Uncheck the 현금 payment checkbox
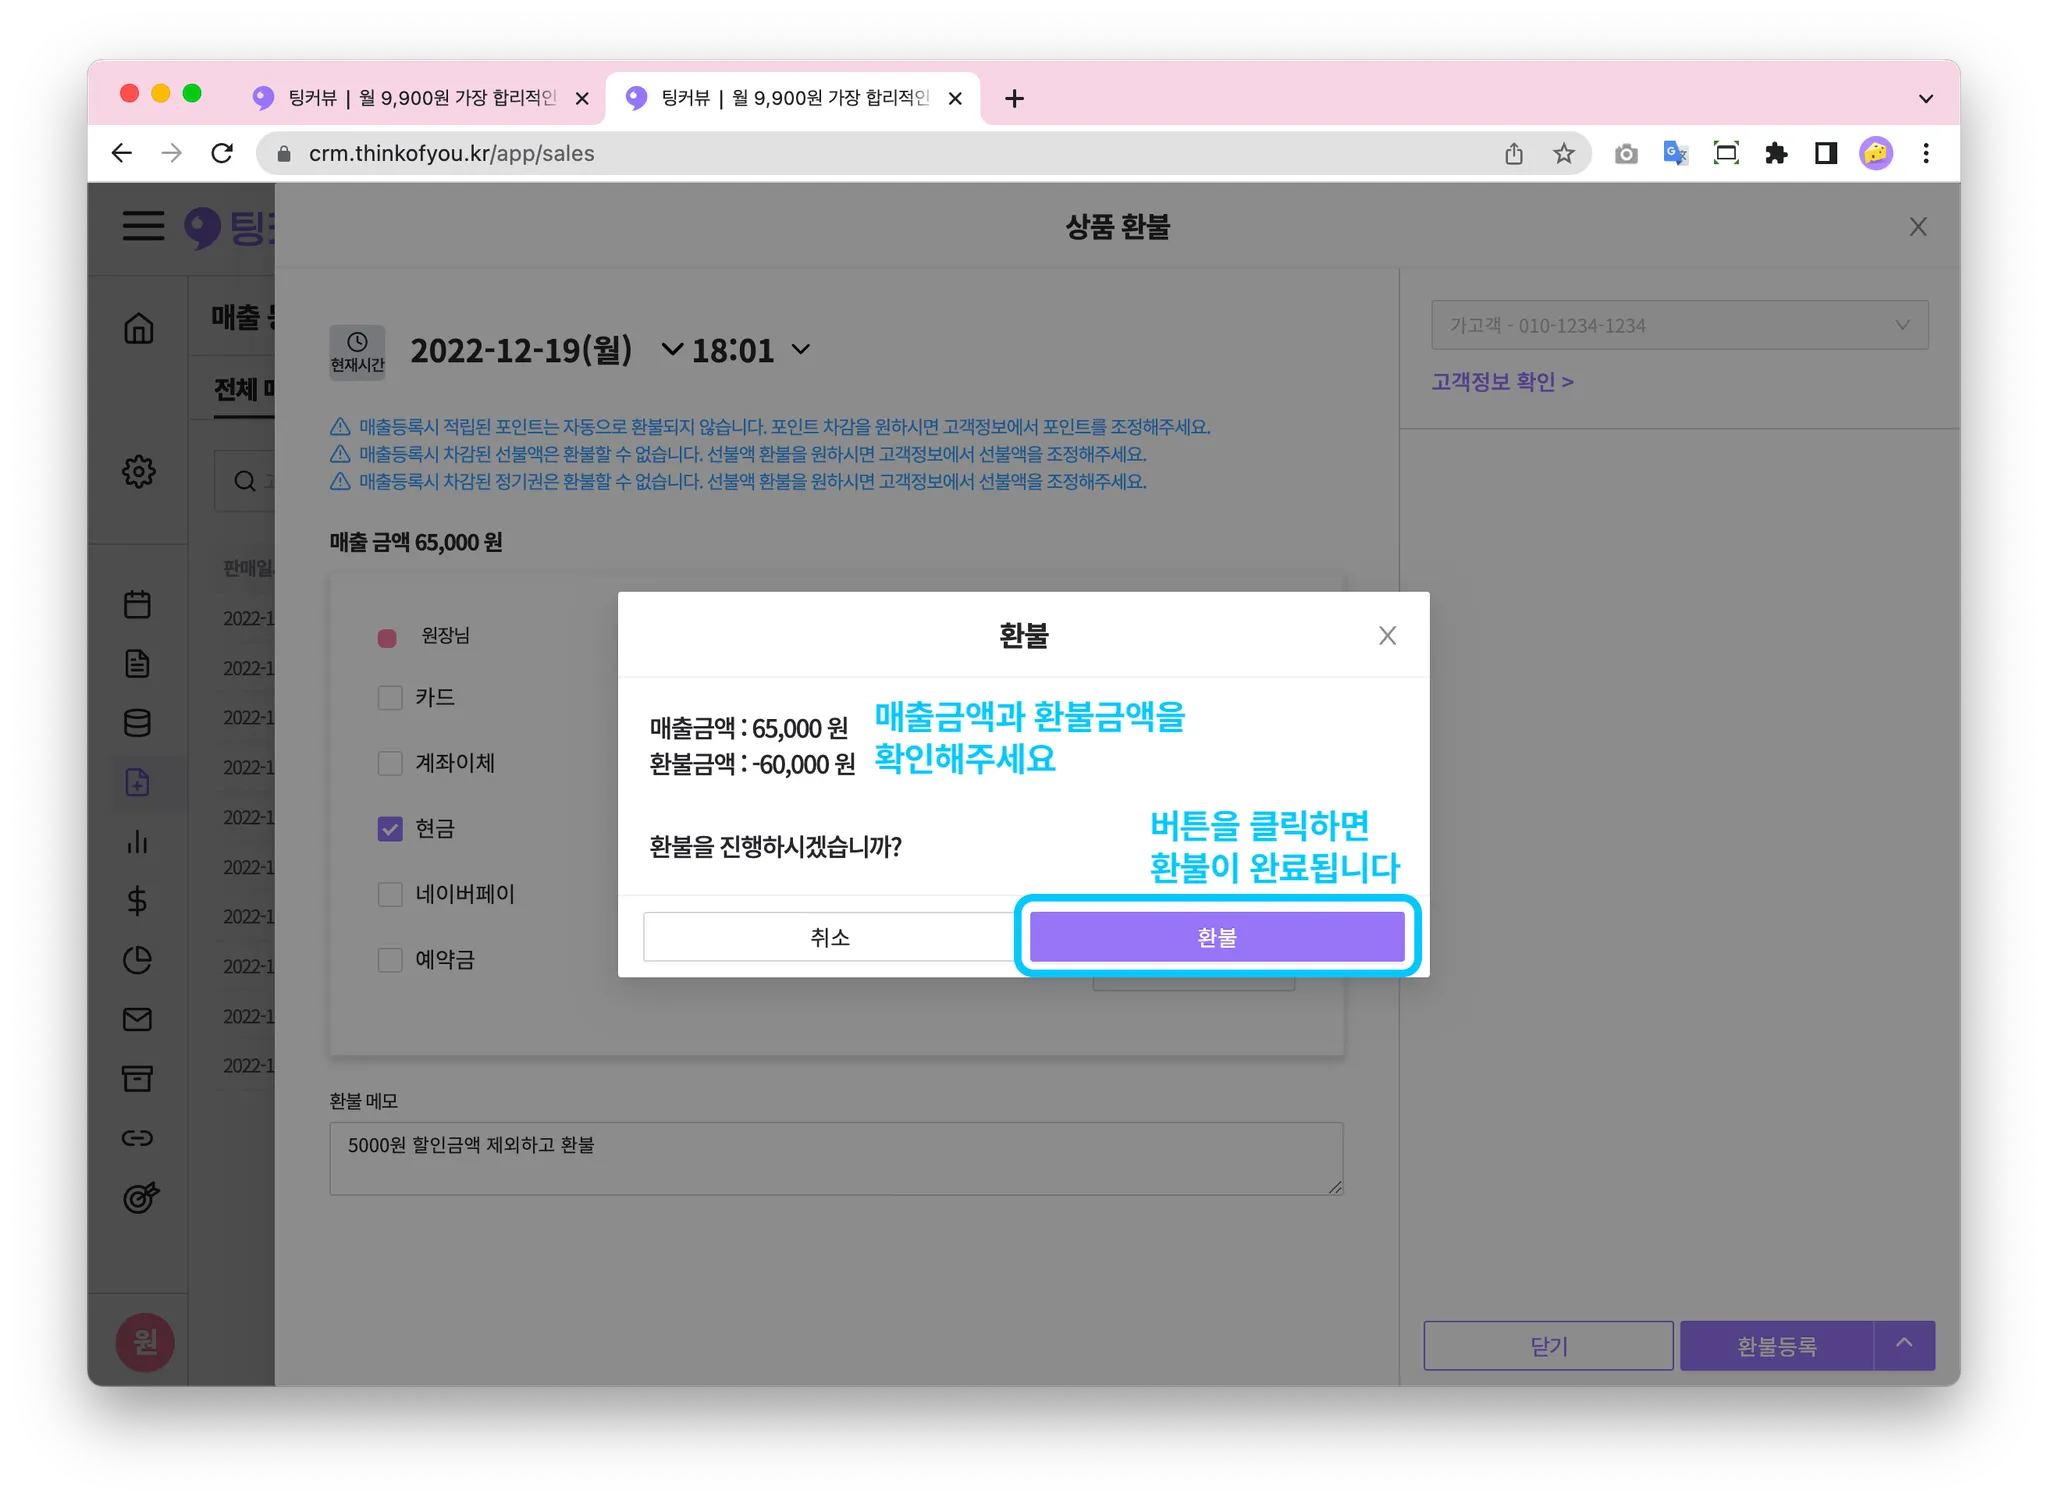The width and height of the screenshot is (2048, 1502). 390,829
